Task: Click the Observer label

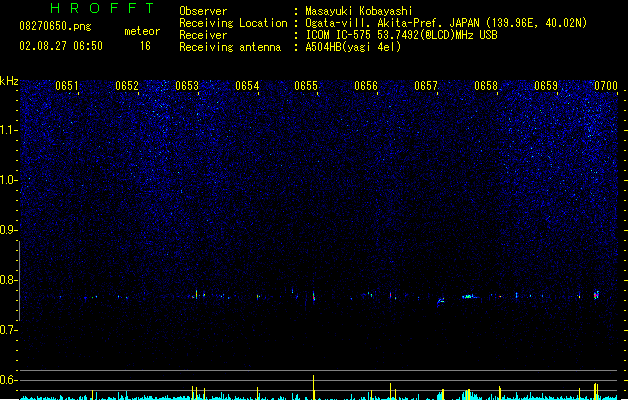Action: coord(203,11)
